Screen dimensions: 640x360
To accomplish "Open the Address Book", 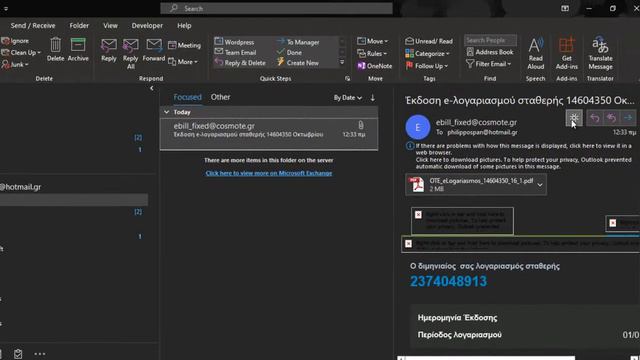I will (x=490, y=52).
